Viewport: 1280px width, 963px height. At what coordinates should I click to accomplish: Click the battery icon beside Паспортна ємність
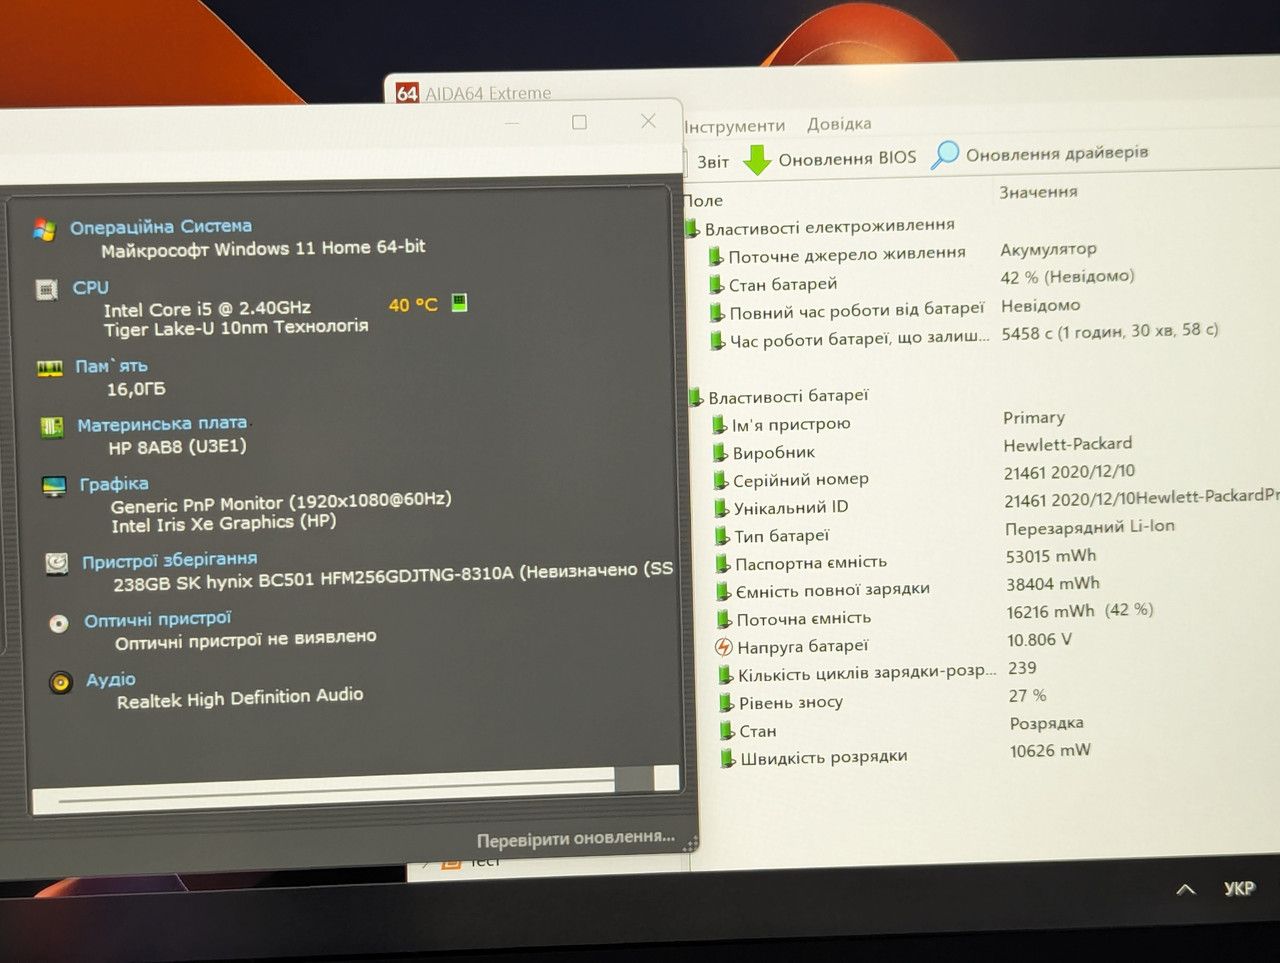[x=723, y=564]
